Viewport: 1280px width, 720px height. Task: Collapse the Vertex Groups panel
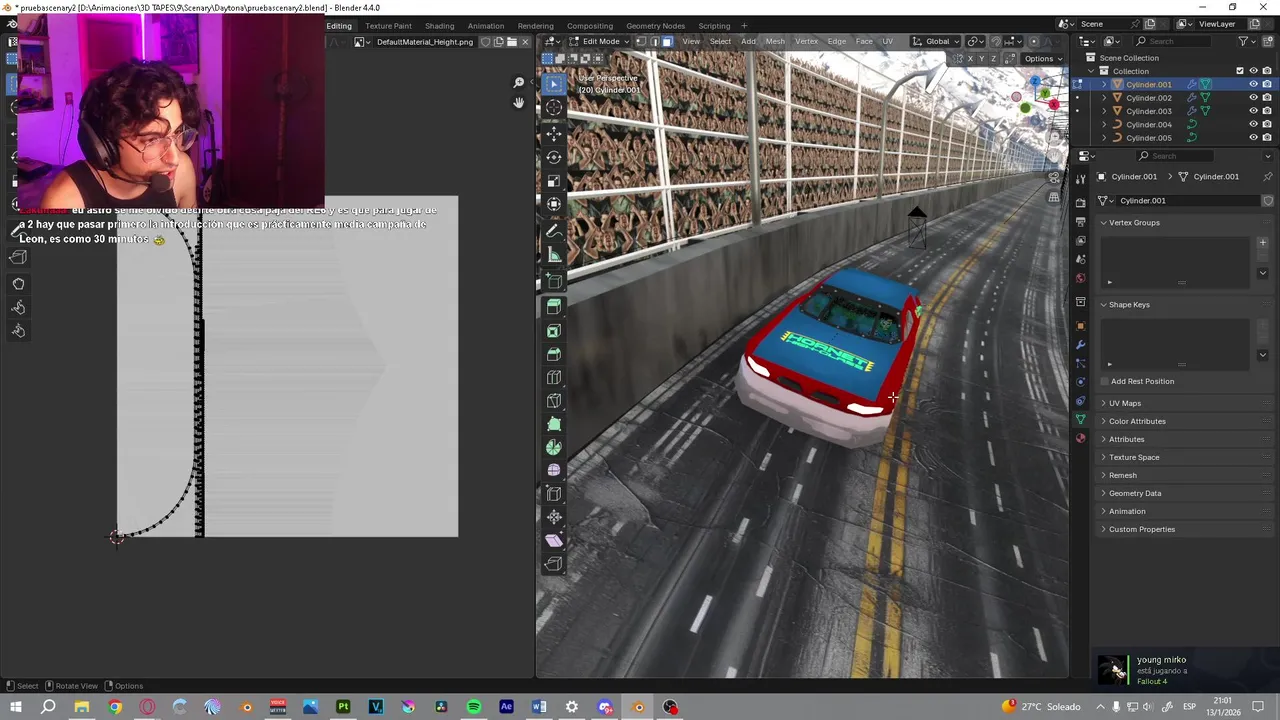[1104, 223]
